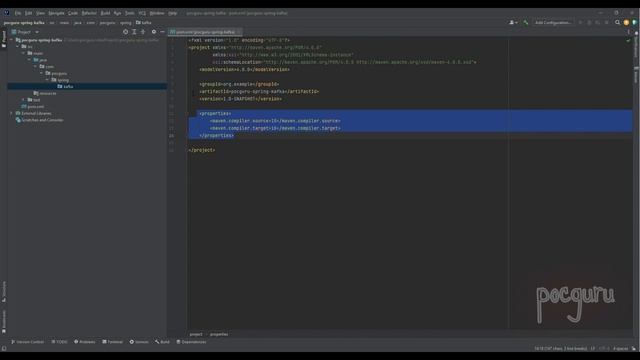Hide the Project tool window
This screenshot has width=640, height=360.
(162, 32)
